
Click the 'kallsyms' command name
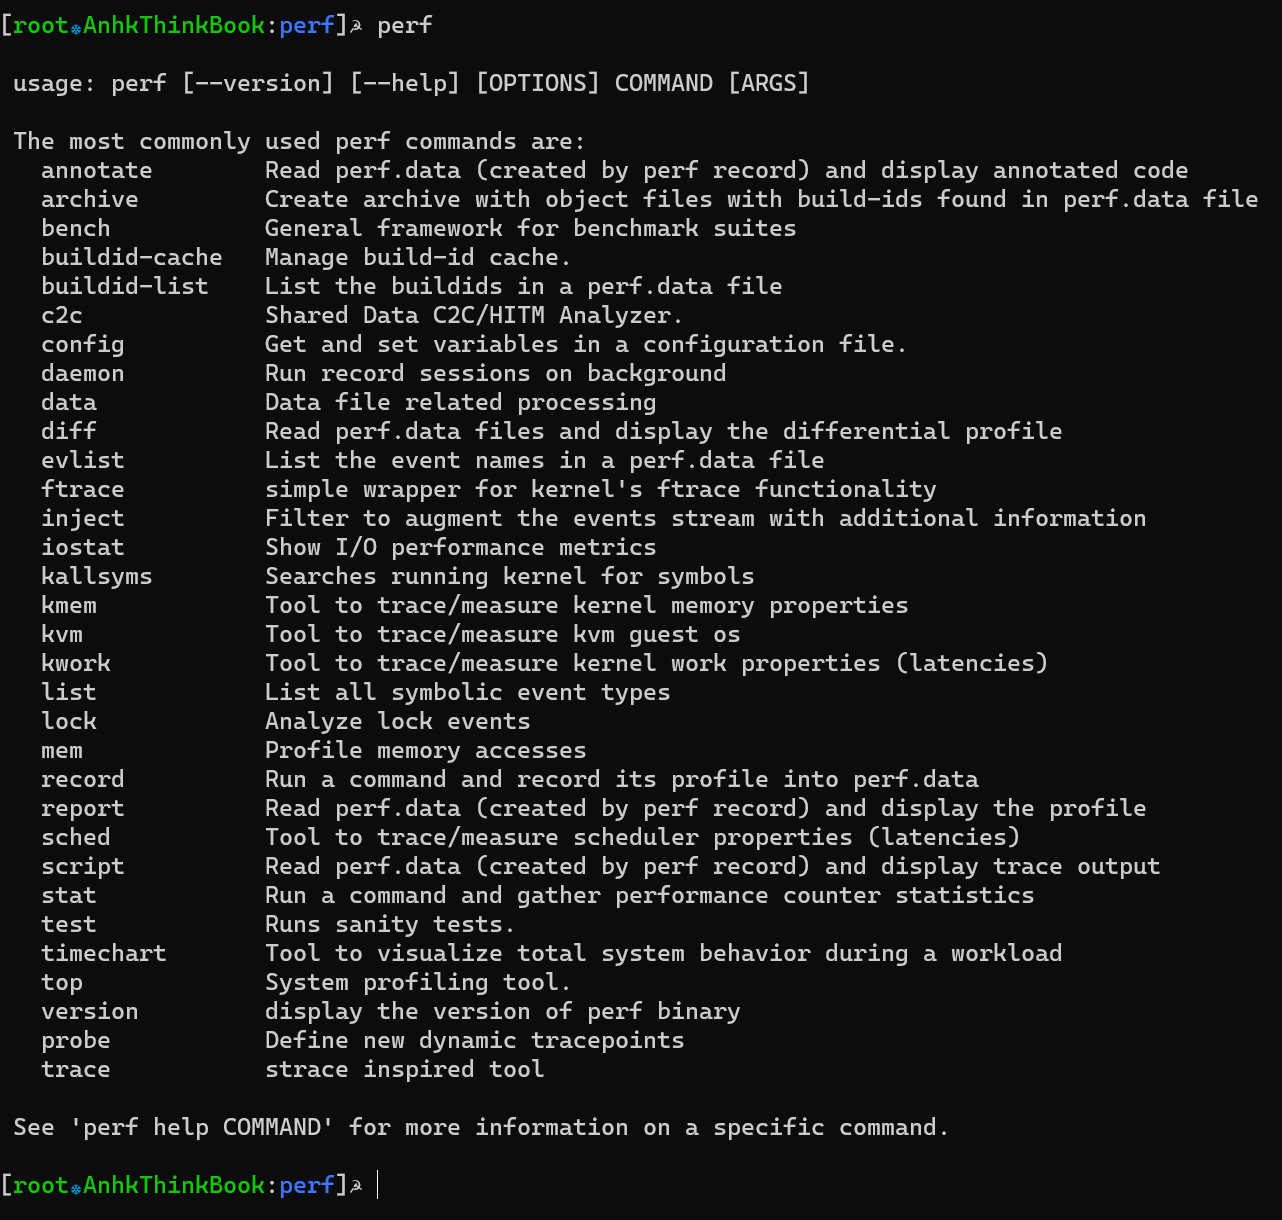point(97,577)
